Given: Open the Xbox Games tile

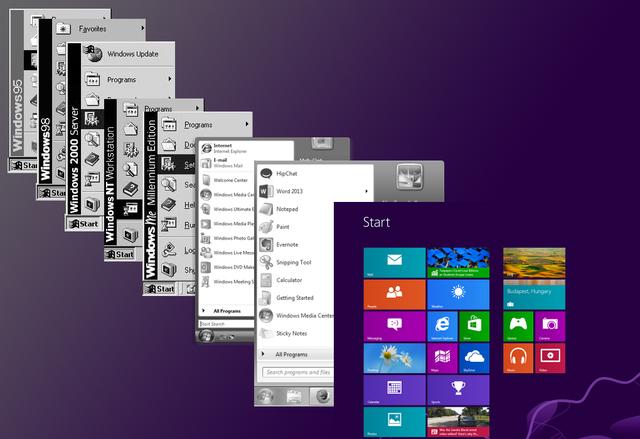Looking at the screenshot, I should tap(518, 326).
